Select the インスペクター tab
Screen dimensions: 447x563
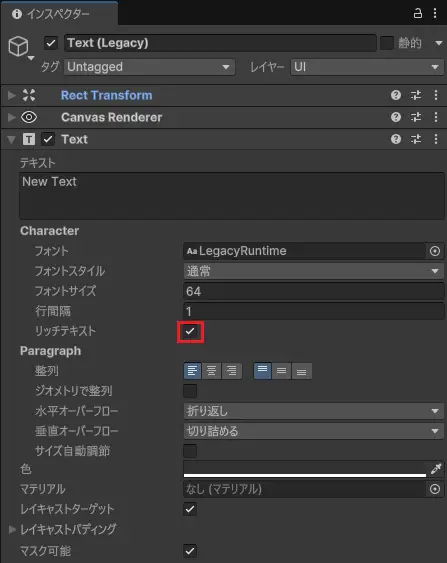(59, 14)
